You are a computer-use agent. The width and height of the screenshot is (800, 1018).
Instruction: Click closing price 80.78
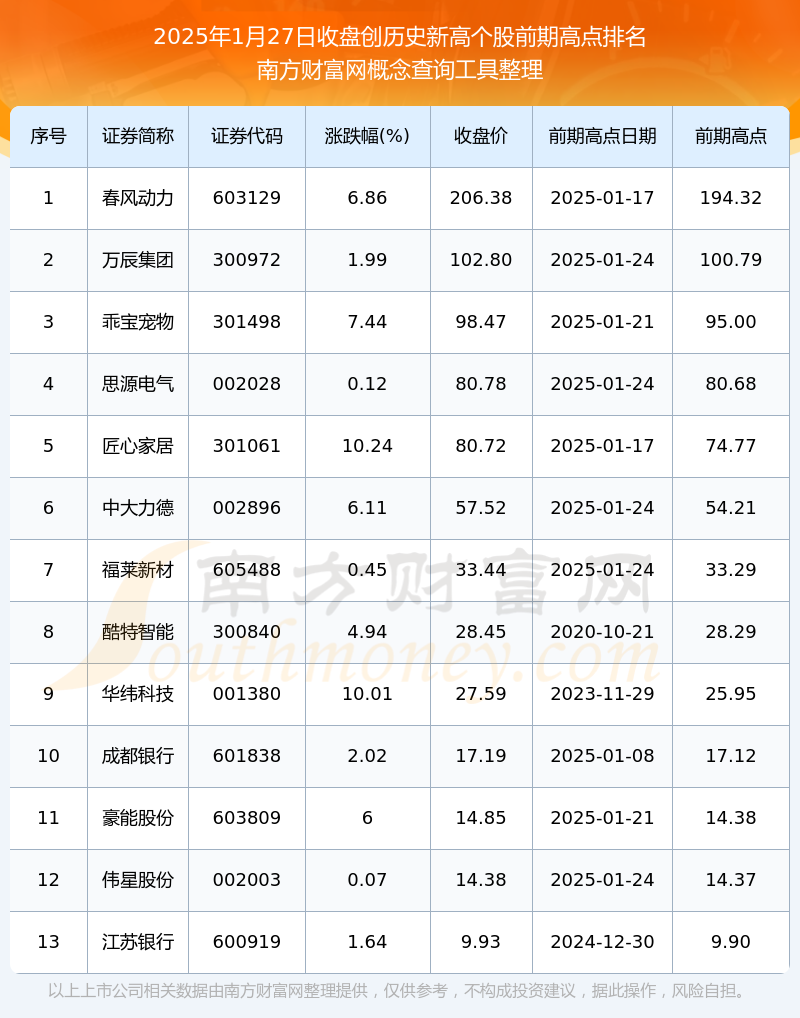481,384
